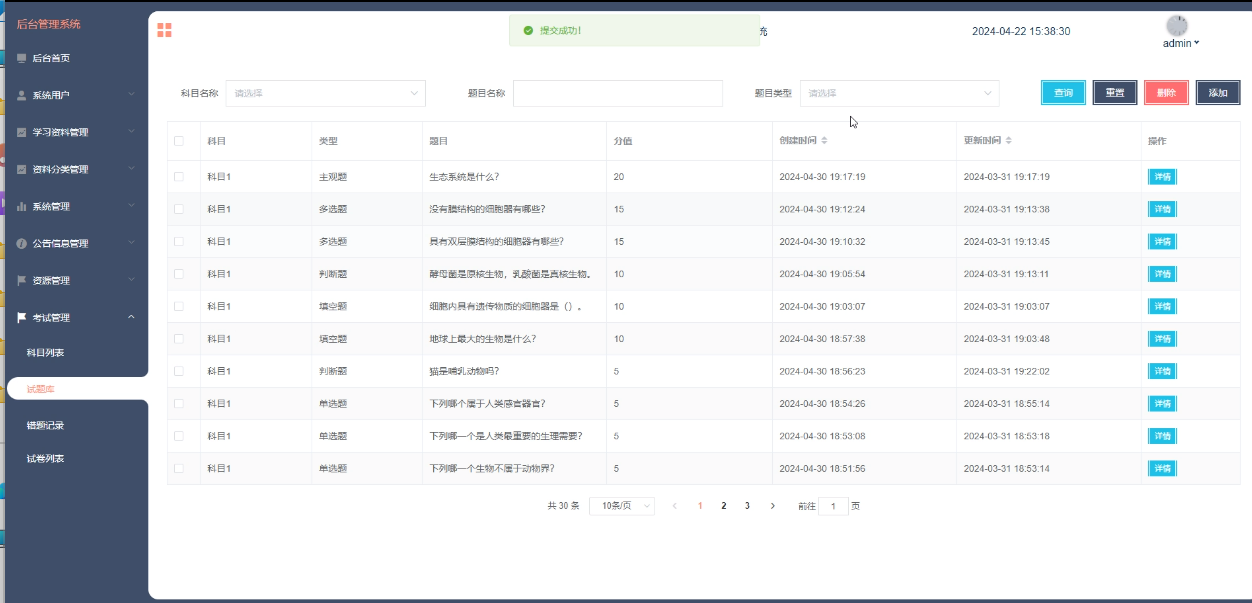Sort by 创建时间 column arrows

tap(824, 141)
